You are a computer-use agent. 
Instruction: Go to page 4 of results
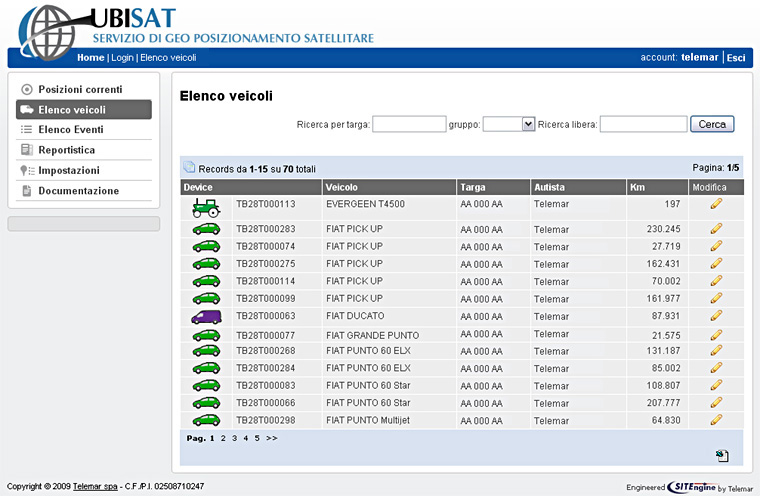246,438
